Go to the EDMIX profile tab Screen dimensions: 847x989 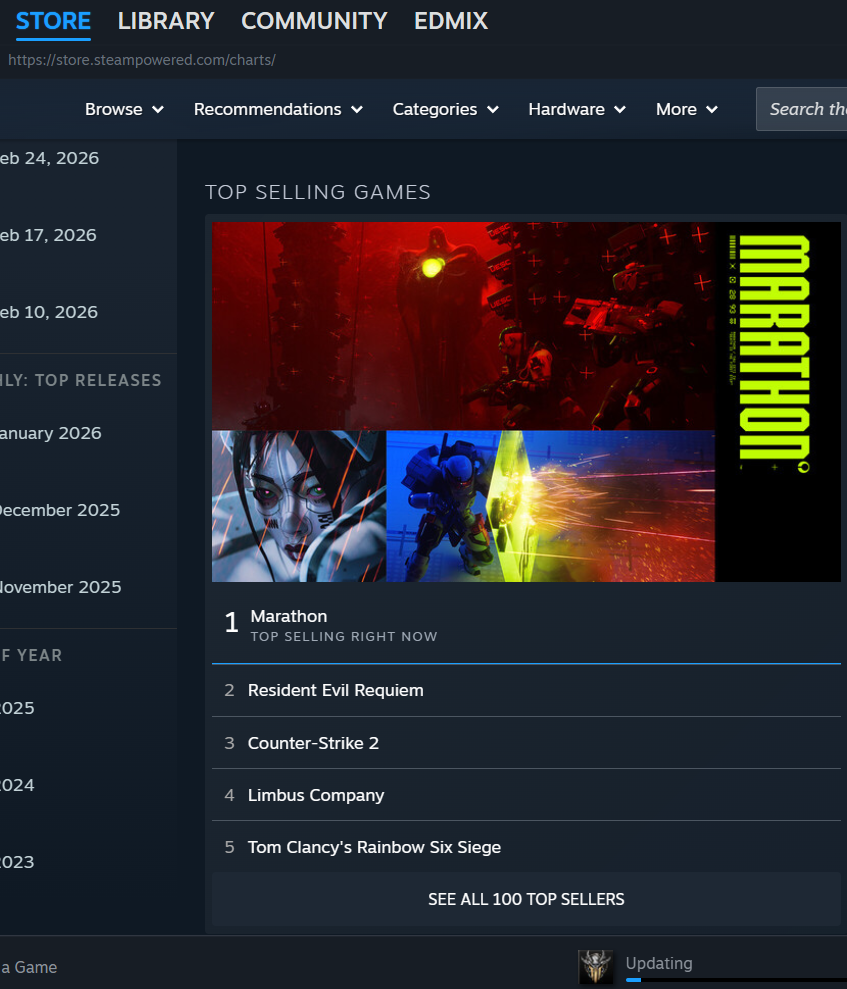(451, 20)
